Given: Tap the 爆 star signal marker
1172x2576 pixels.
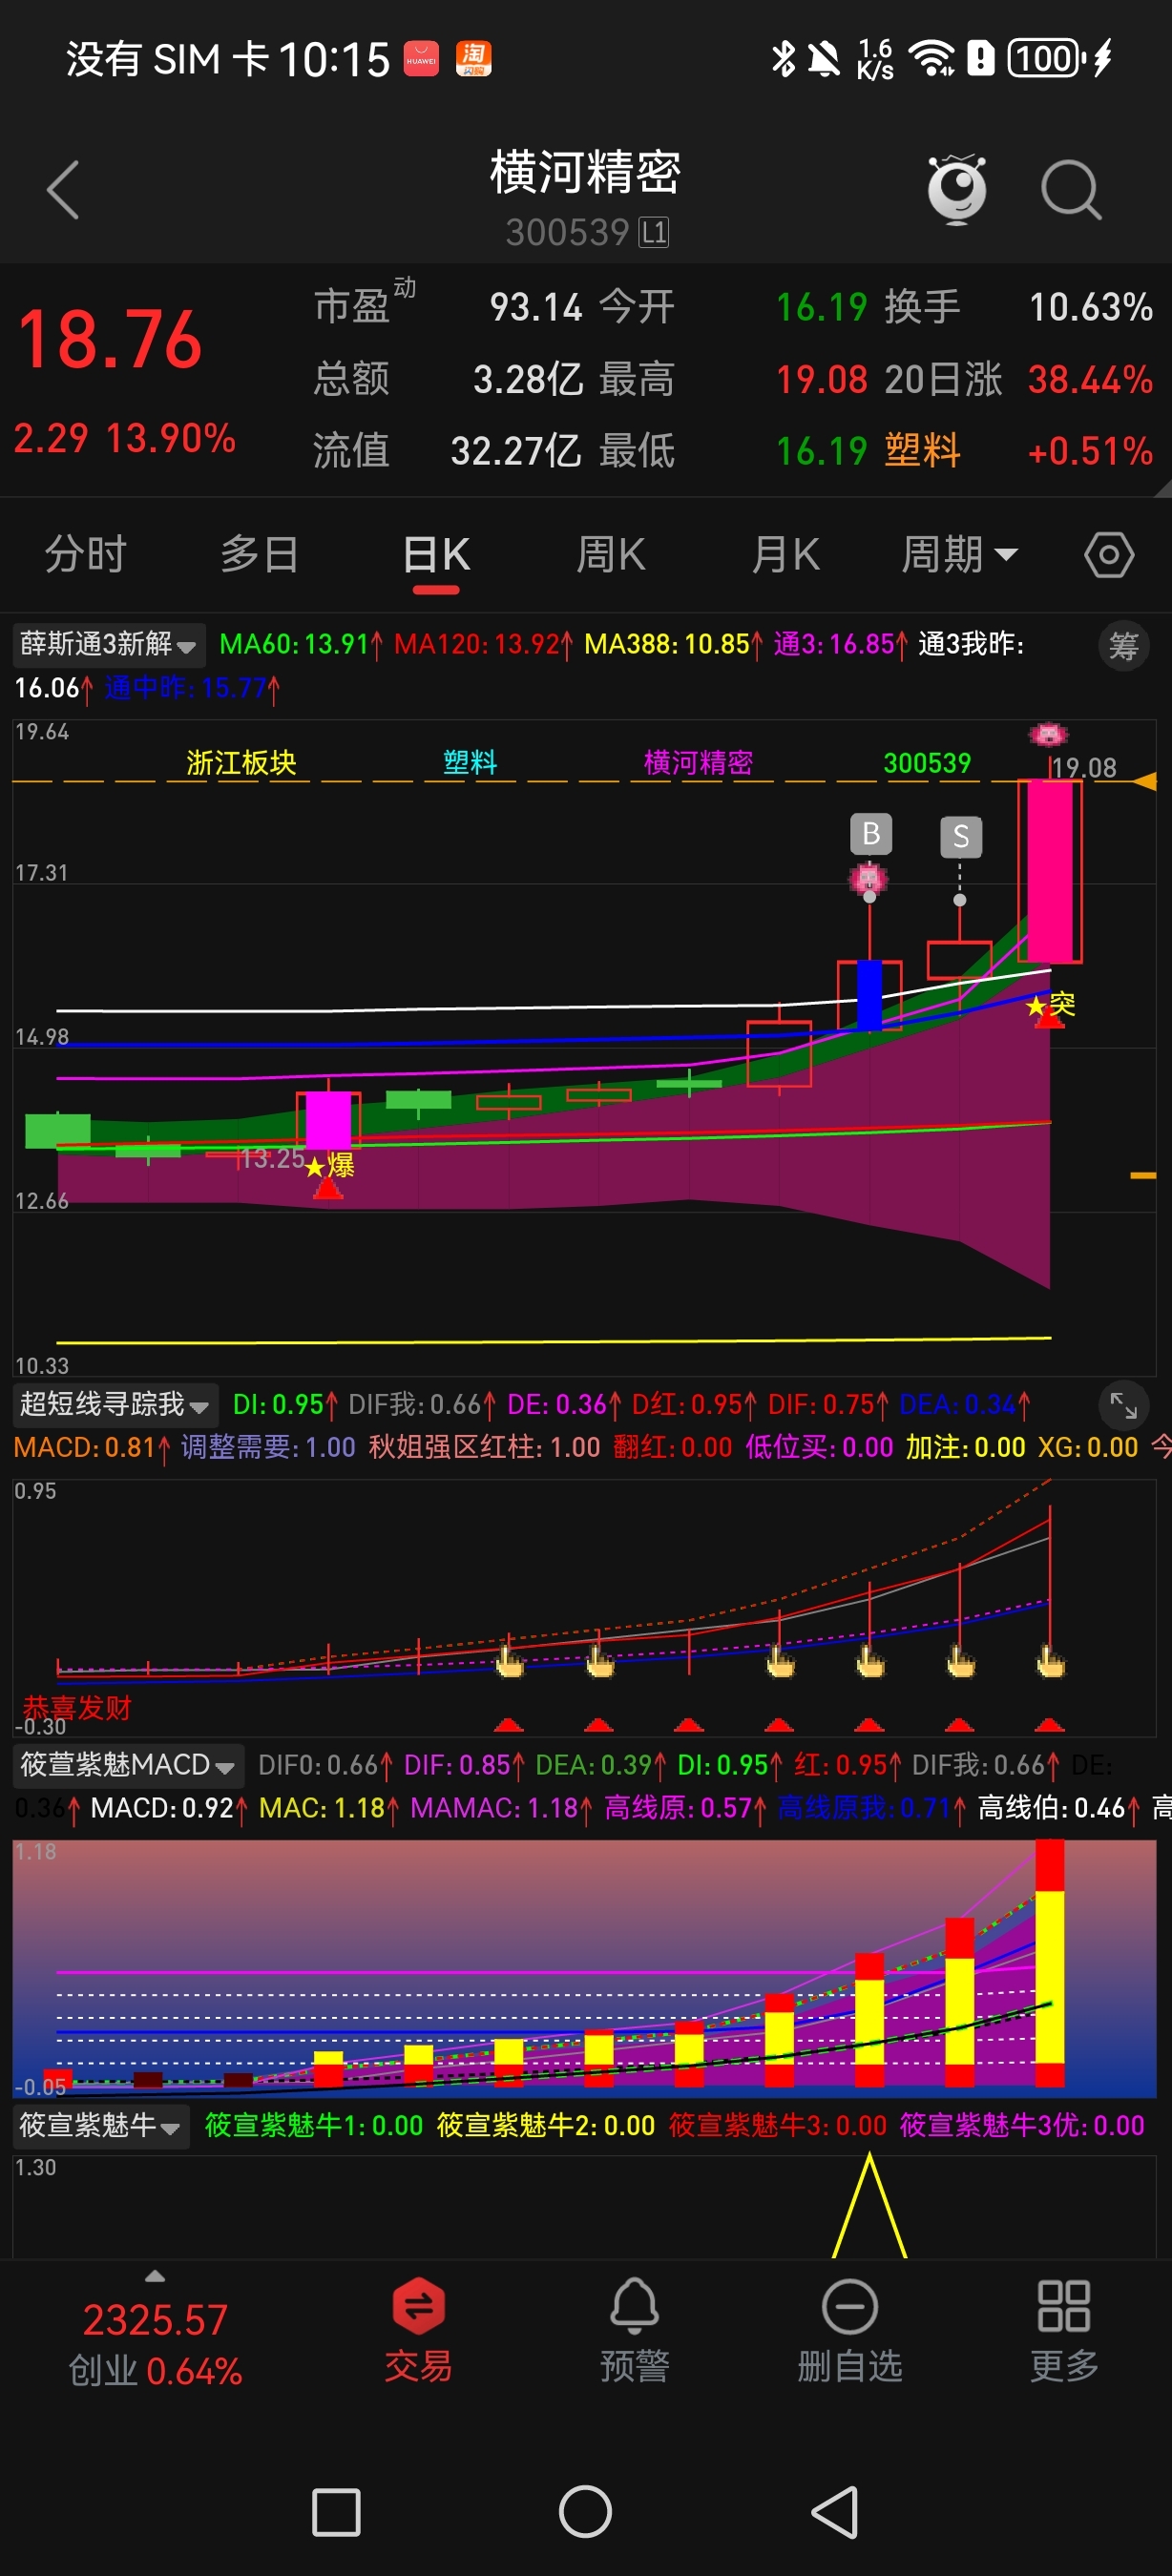Looking at the screenshot, I should (330, 1166).
